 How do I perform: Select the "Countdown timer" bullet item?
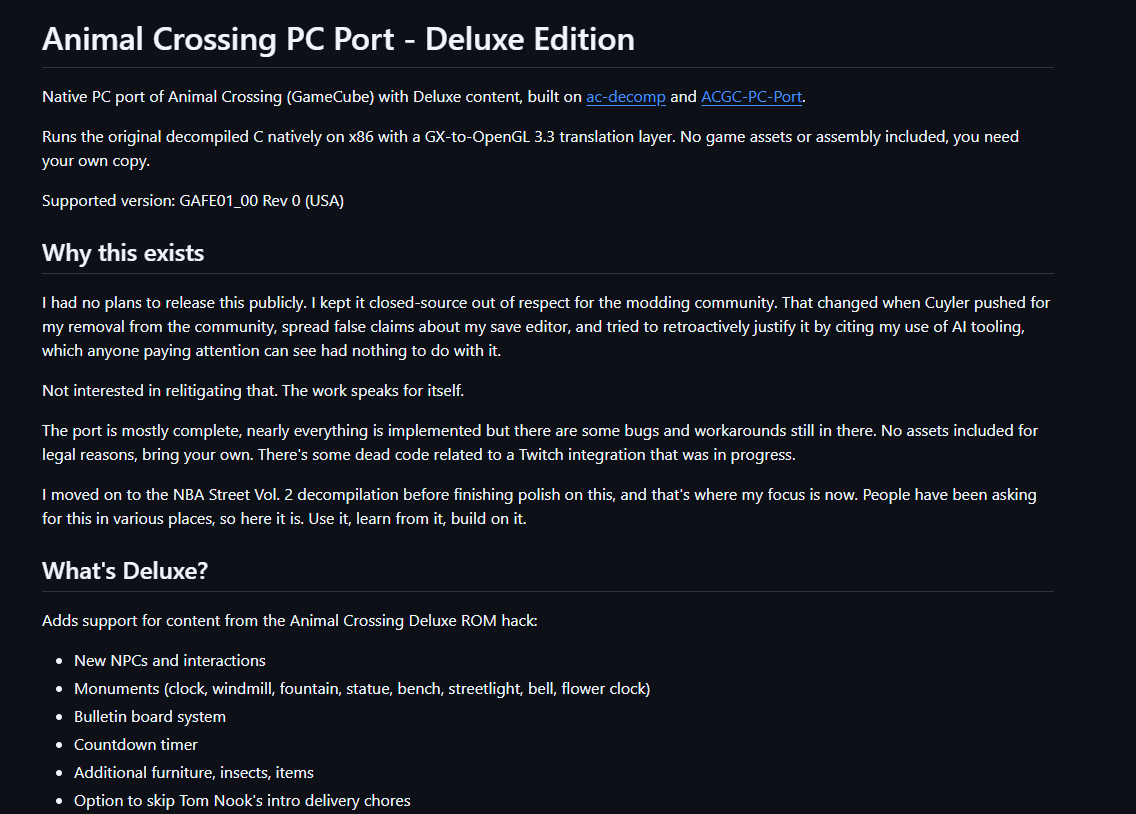(x=135, y=744)
